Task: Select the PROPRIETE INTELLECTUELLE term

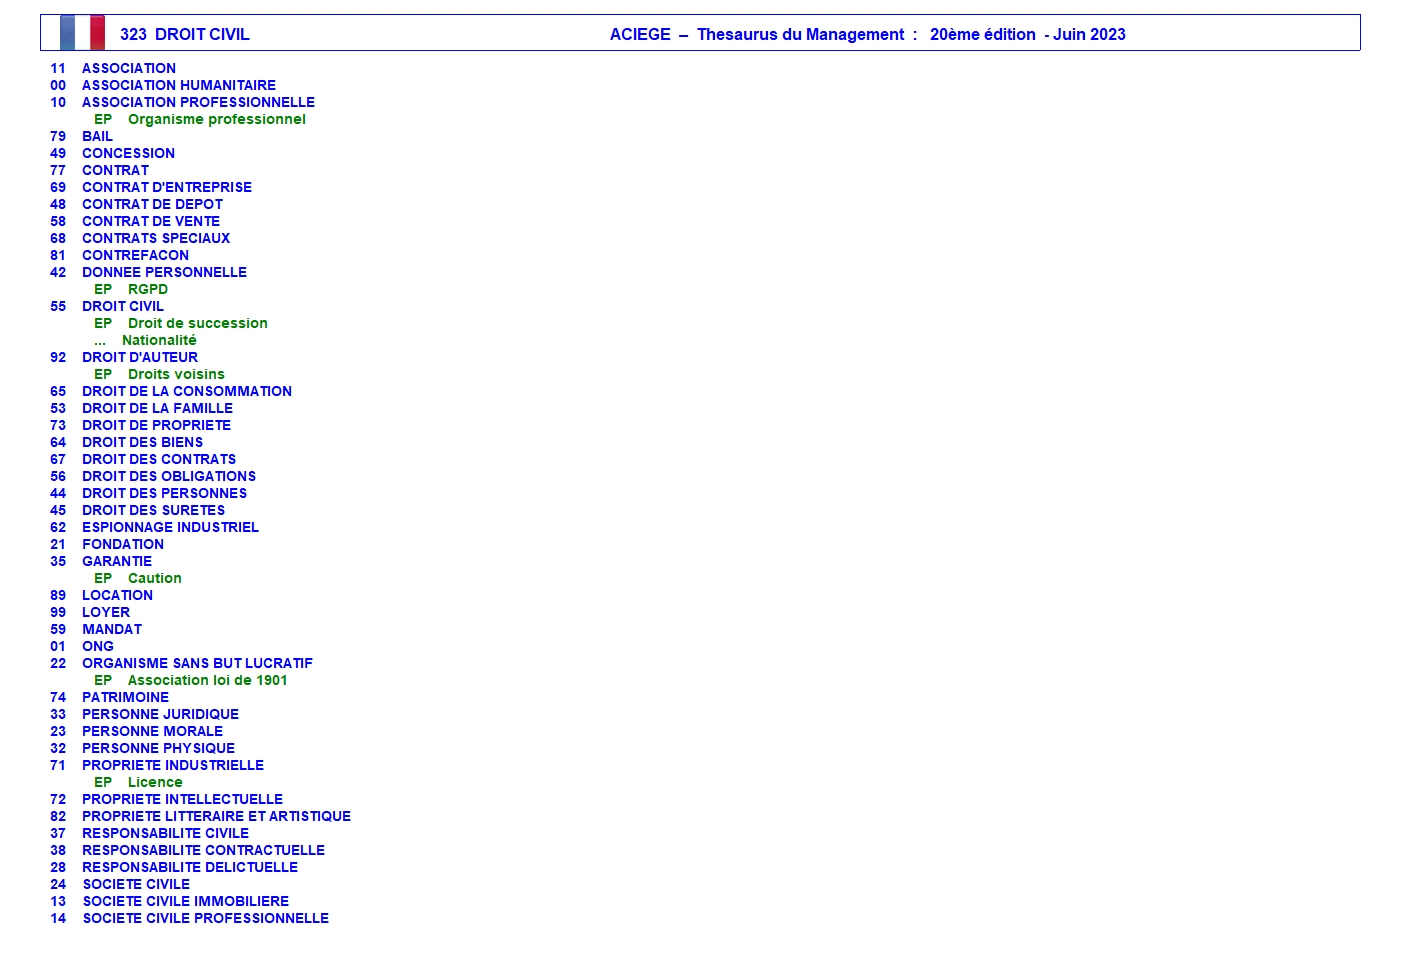Action: 182,799
